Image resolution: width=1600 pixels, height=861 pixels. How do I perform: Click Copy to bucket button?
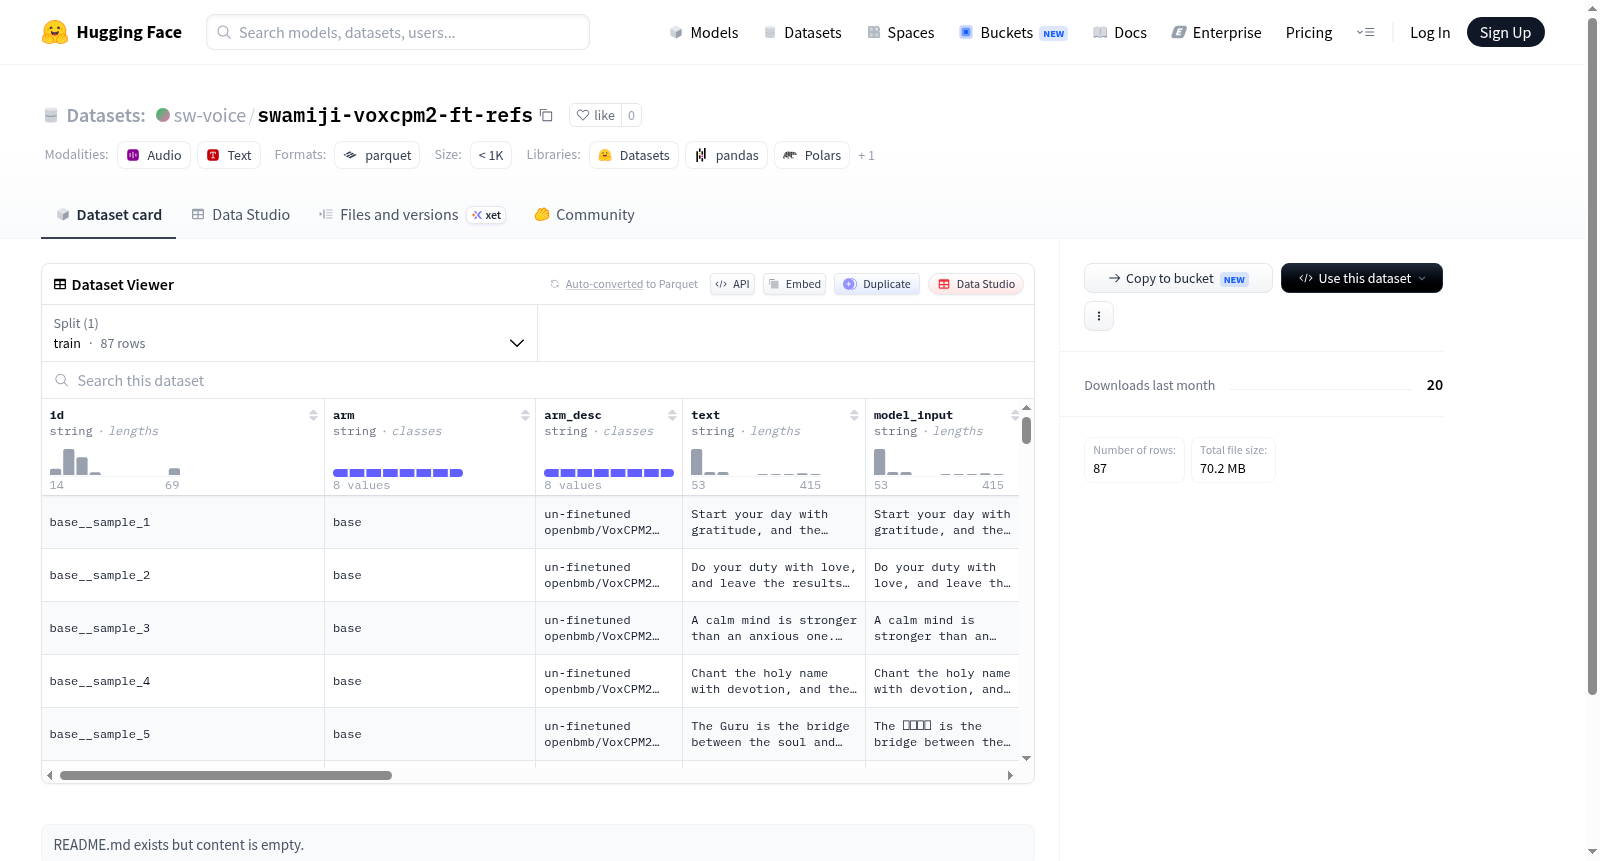1178,278
